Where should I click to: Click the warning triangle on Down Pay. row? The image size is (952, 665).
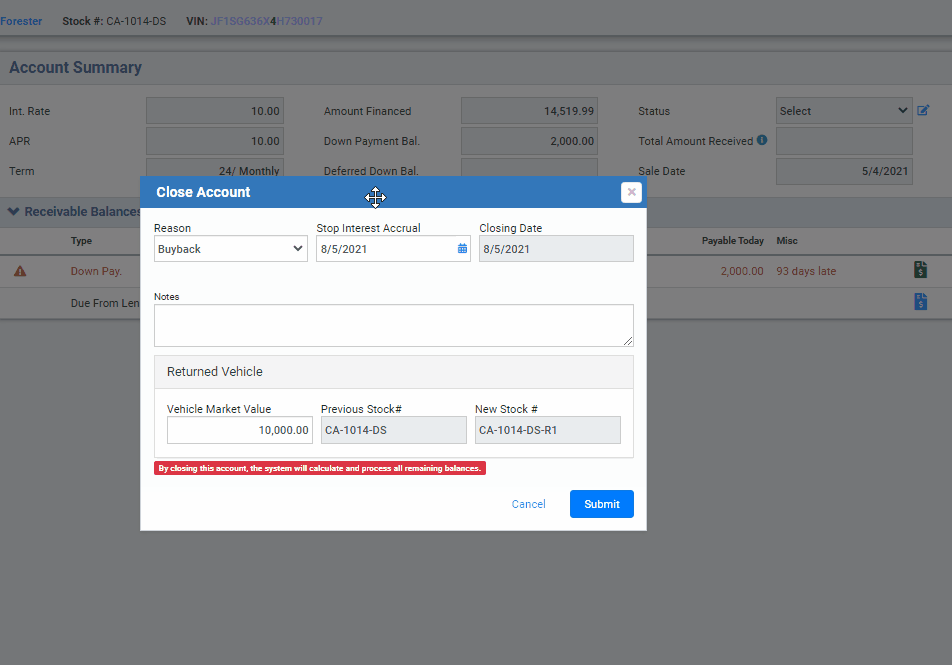pyautogui.click(x=20, y=271)
